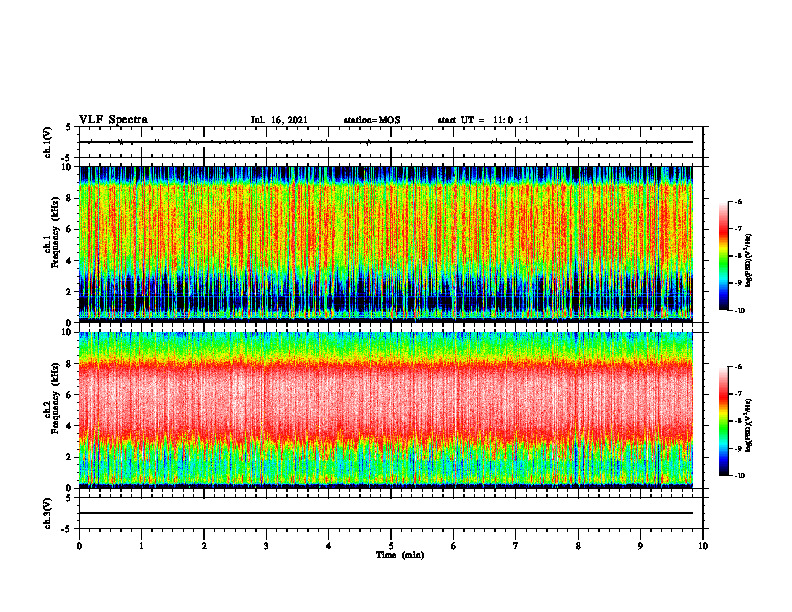Click the ch.1 voltage waveform trace

(x=385, y=142)
